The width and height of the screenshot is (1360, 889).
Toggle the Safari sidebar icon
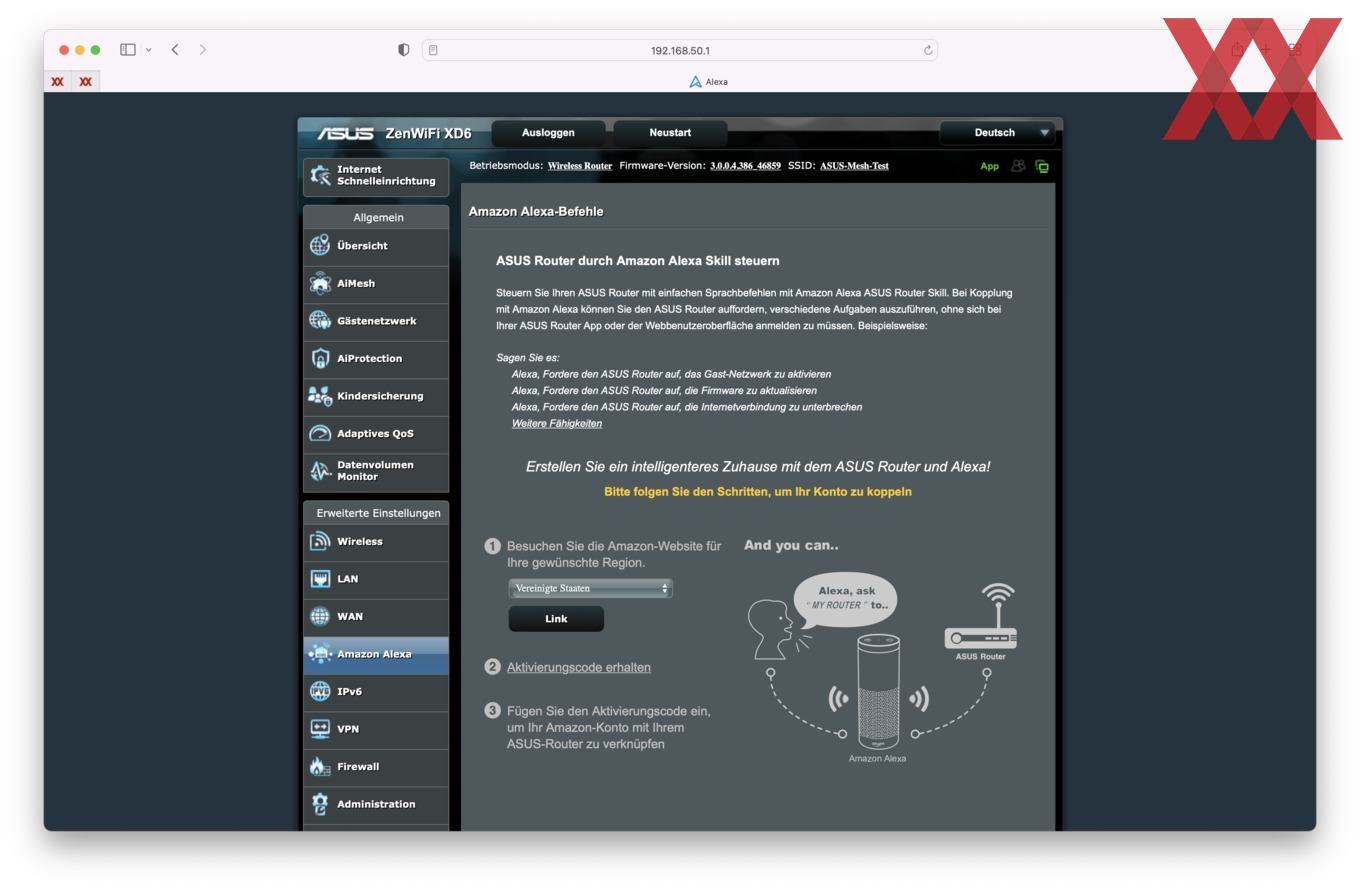click(128, 49)
